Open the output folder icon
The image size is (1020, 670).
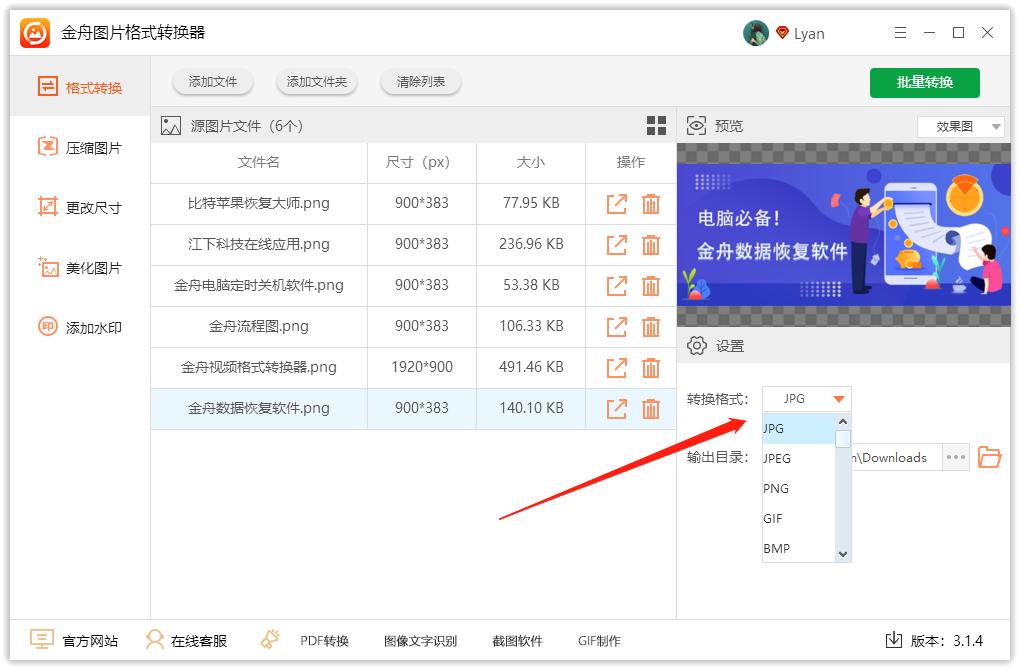989,457
